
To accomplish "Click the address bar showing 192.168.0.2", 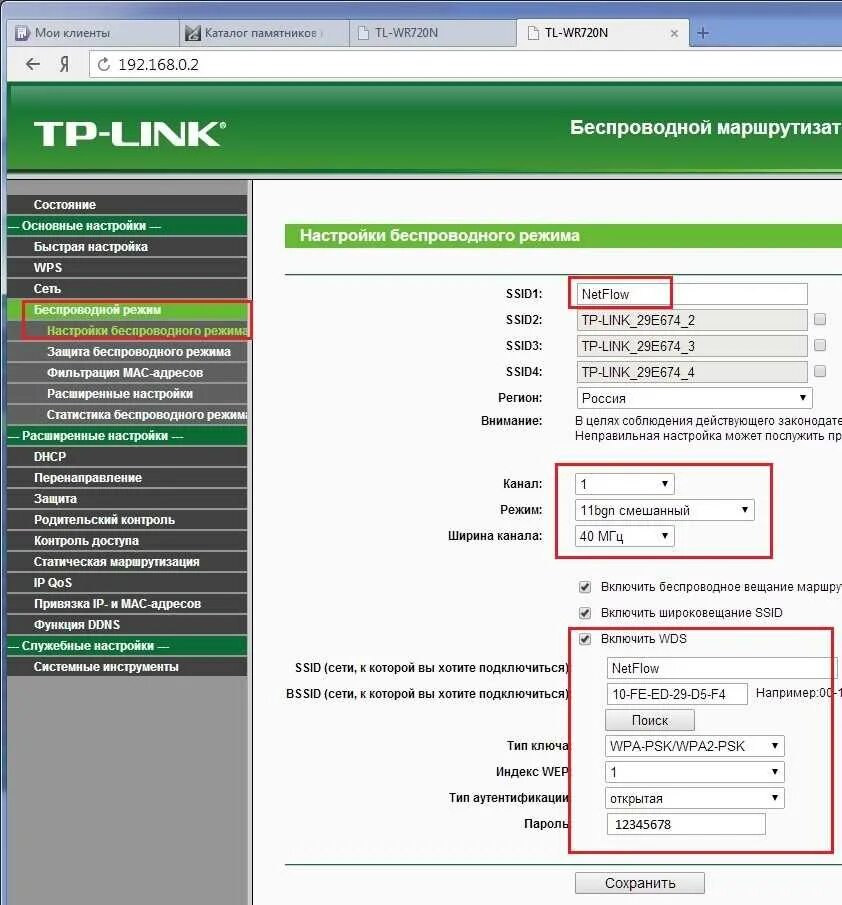I will tap(465, 64).
